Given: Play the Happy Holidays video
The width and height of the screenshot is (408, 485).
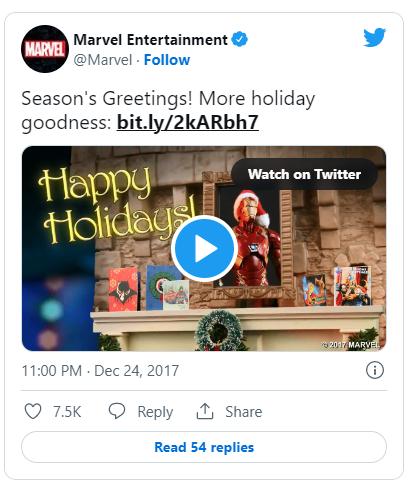Looking at the screenshot, I should 204,248.
